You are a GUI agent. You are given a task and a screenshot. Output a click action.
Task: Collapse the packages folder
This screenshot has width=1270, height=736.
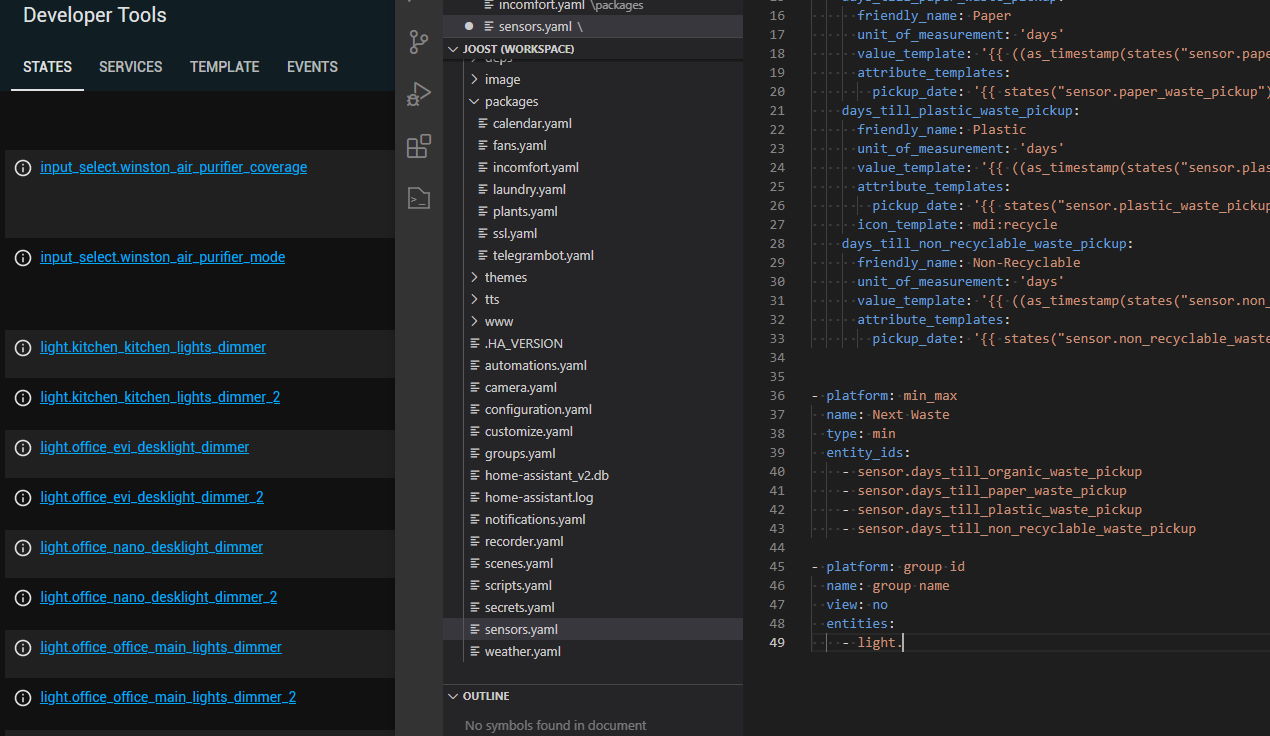(x=473, y=101)
